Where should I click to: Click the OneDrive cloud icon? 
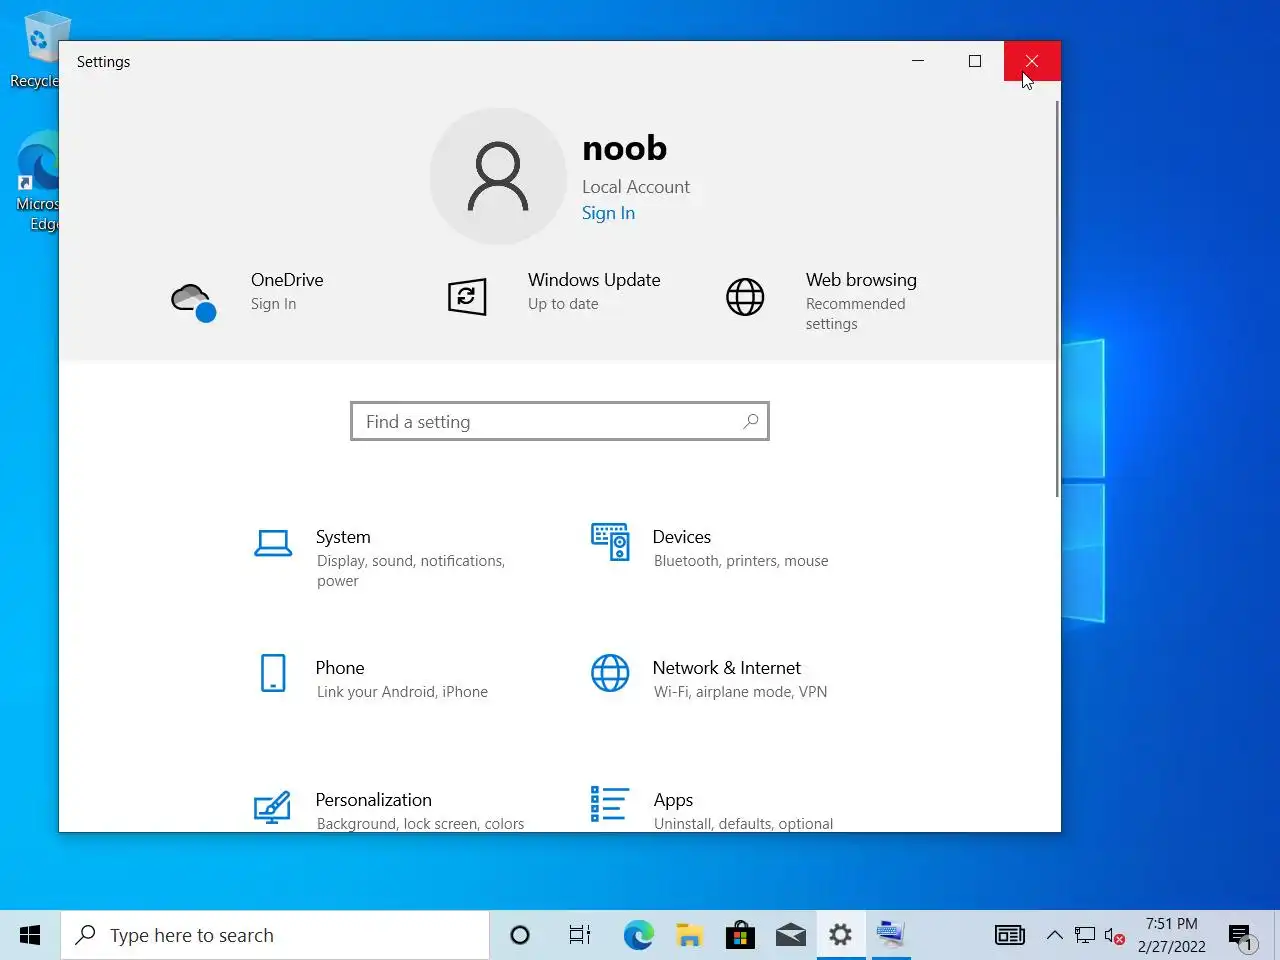click(x=193, y=301)
